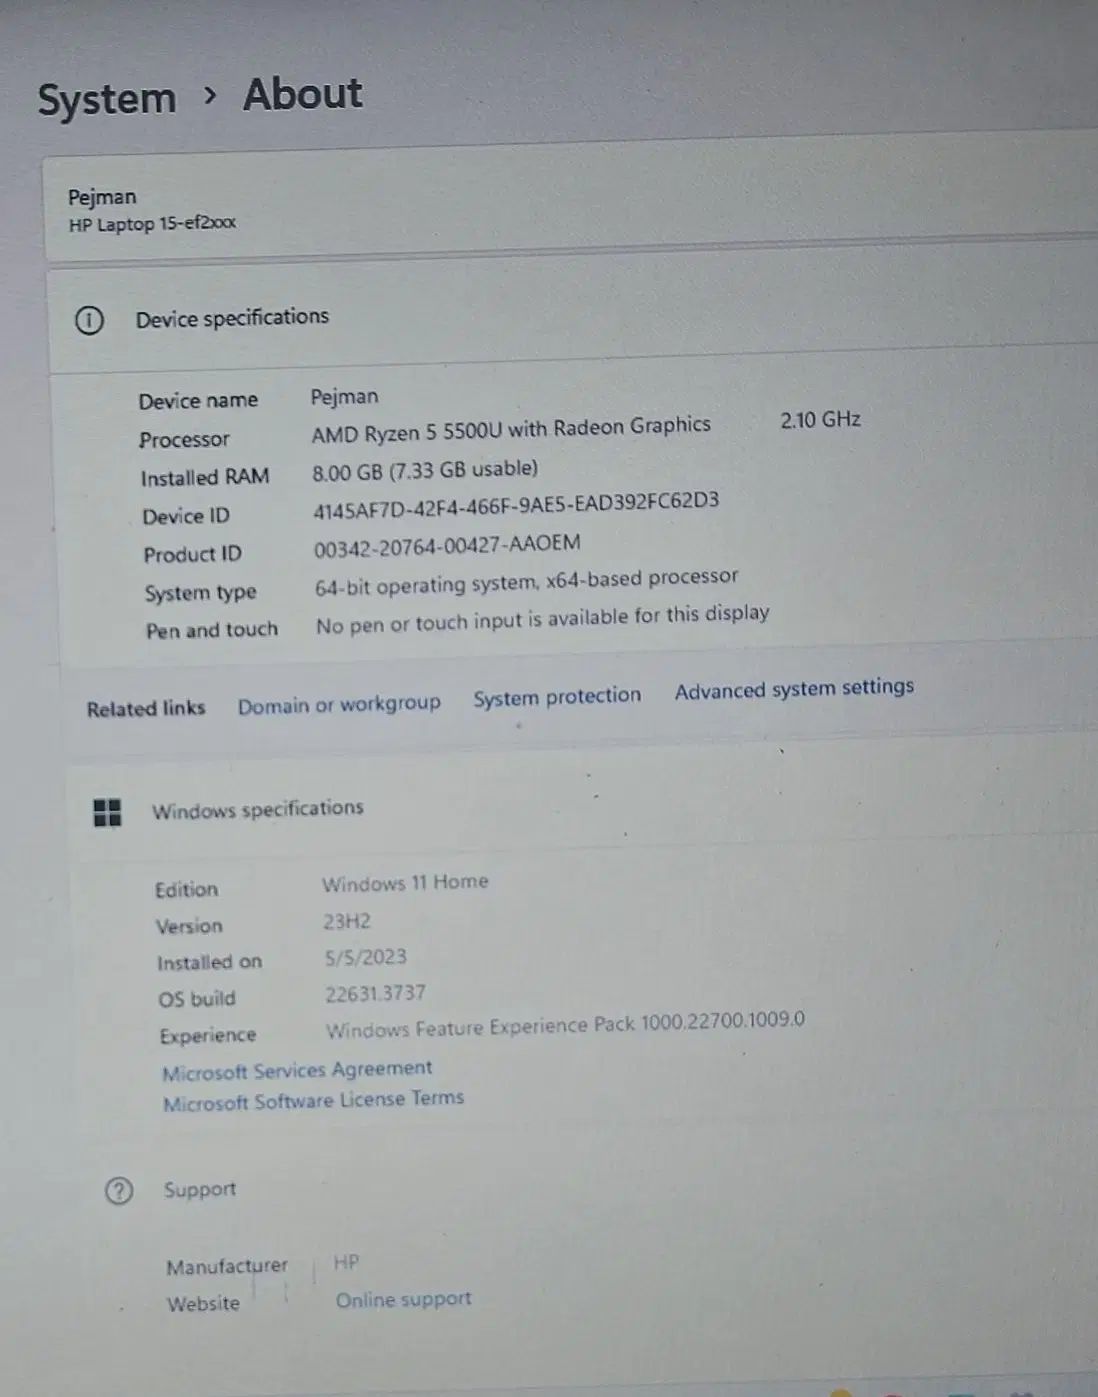
Task: Select OS build number 22631.3737
Action: pyautogui.click(x=375, y=994)
